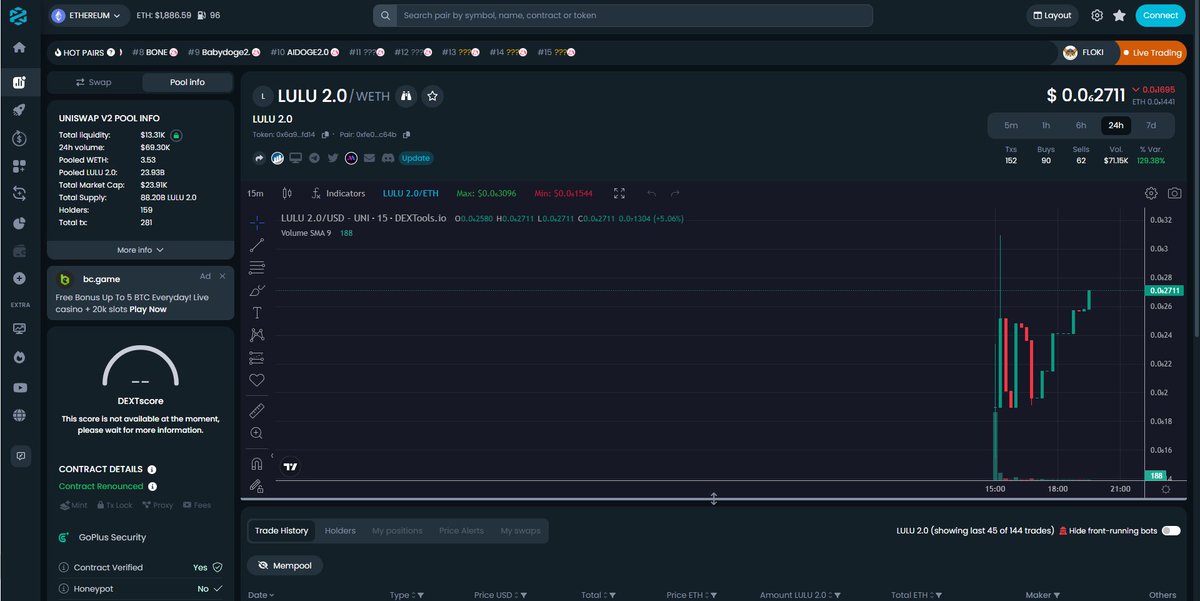Open the favorites star in the top bar
The width and height of the screenshot is (1200, 601).
[x=1119, y=15]
